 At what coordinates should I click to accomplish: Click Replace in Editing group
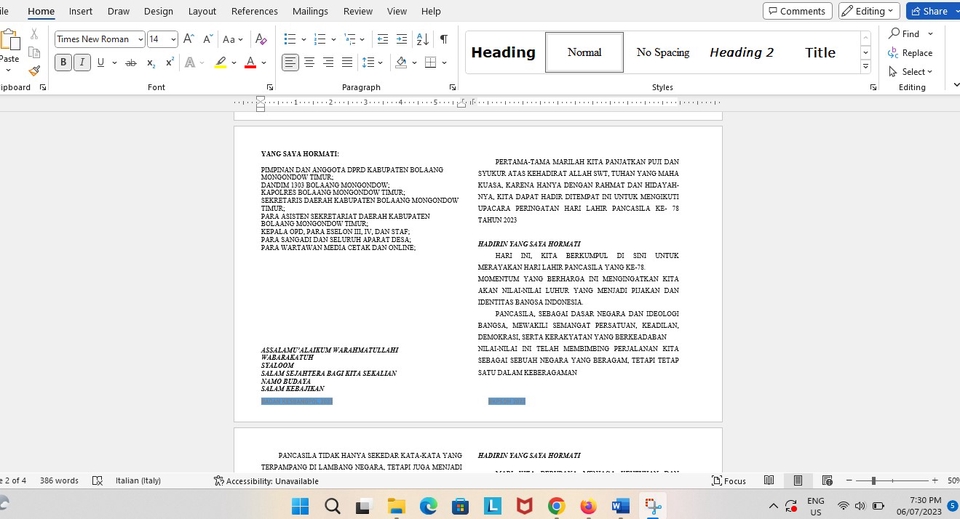click(x=910, y=53)
